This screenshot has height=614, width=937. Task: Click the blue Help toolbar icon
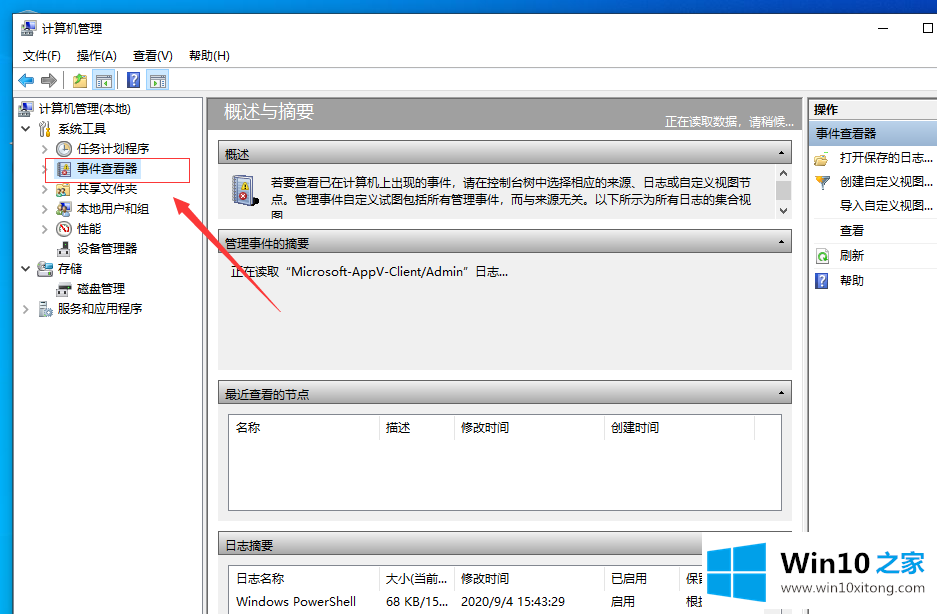pos(133,81)
